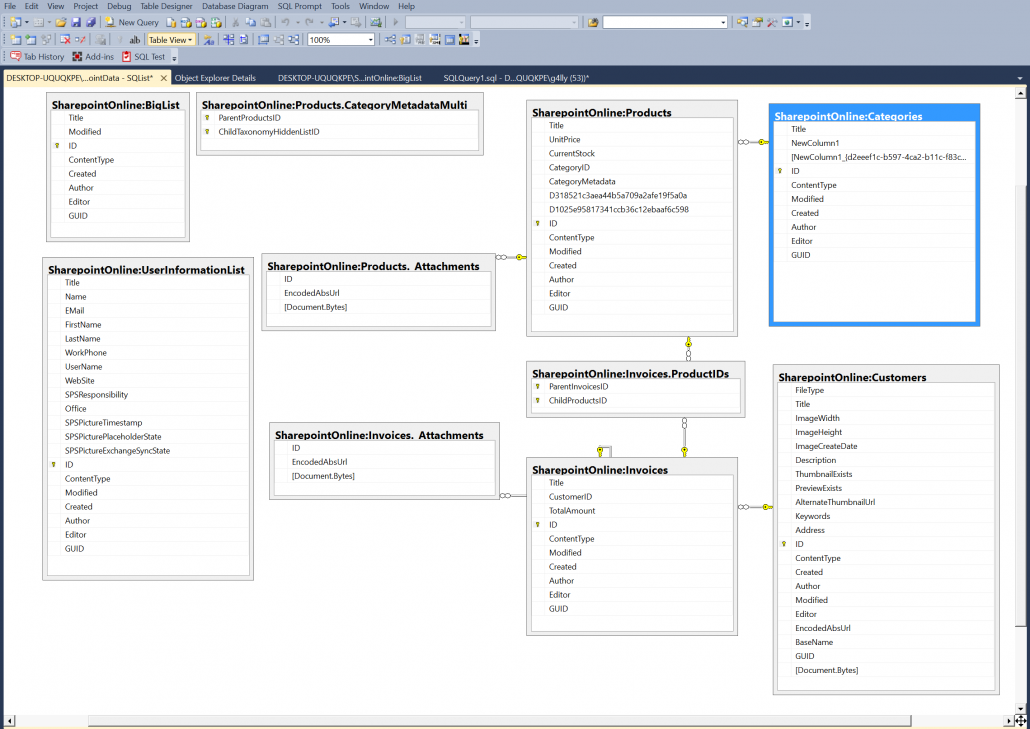The image size is (1030, 729).
Task: Click the New Text Annotation (abl) icon
Action: (135, 38)
